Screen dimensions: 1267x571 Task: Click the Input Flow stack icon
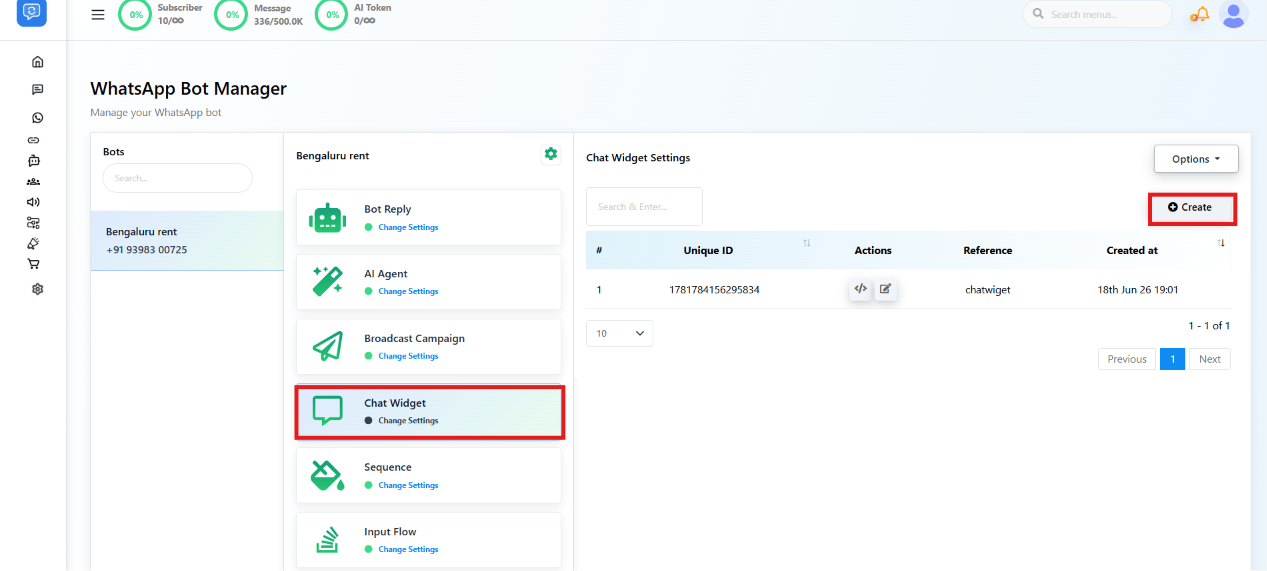click(x=327, y=540)
